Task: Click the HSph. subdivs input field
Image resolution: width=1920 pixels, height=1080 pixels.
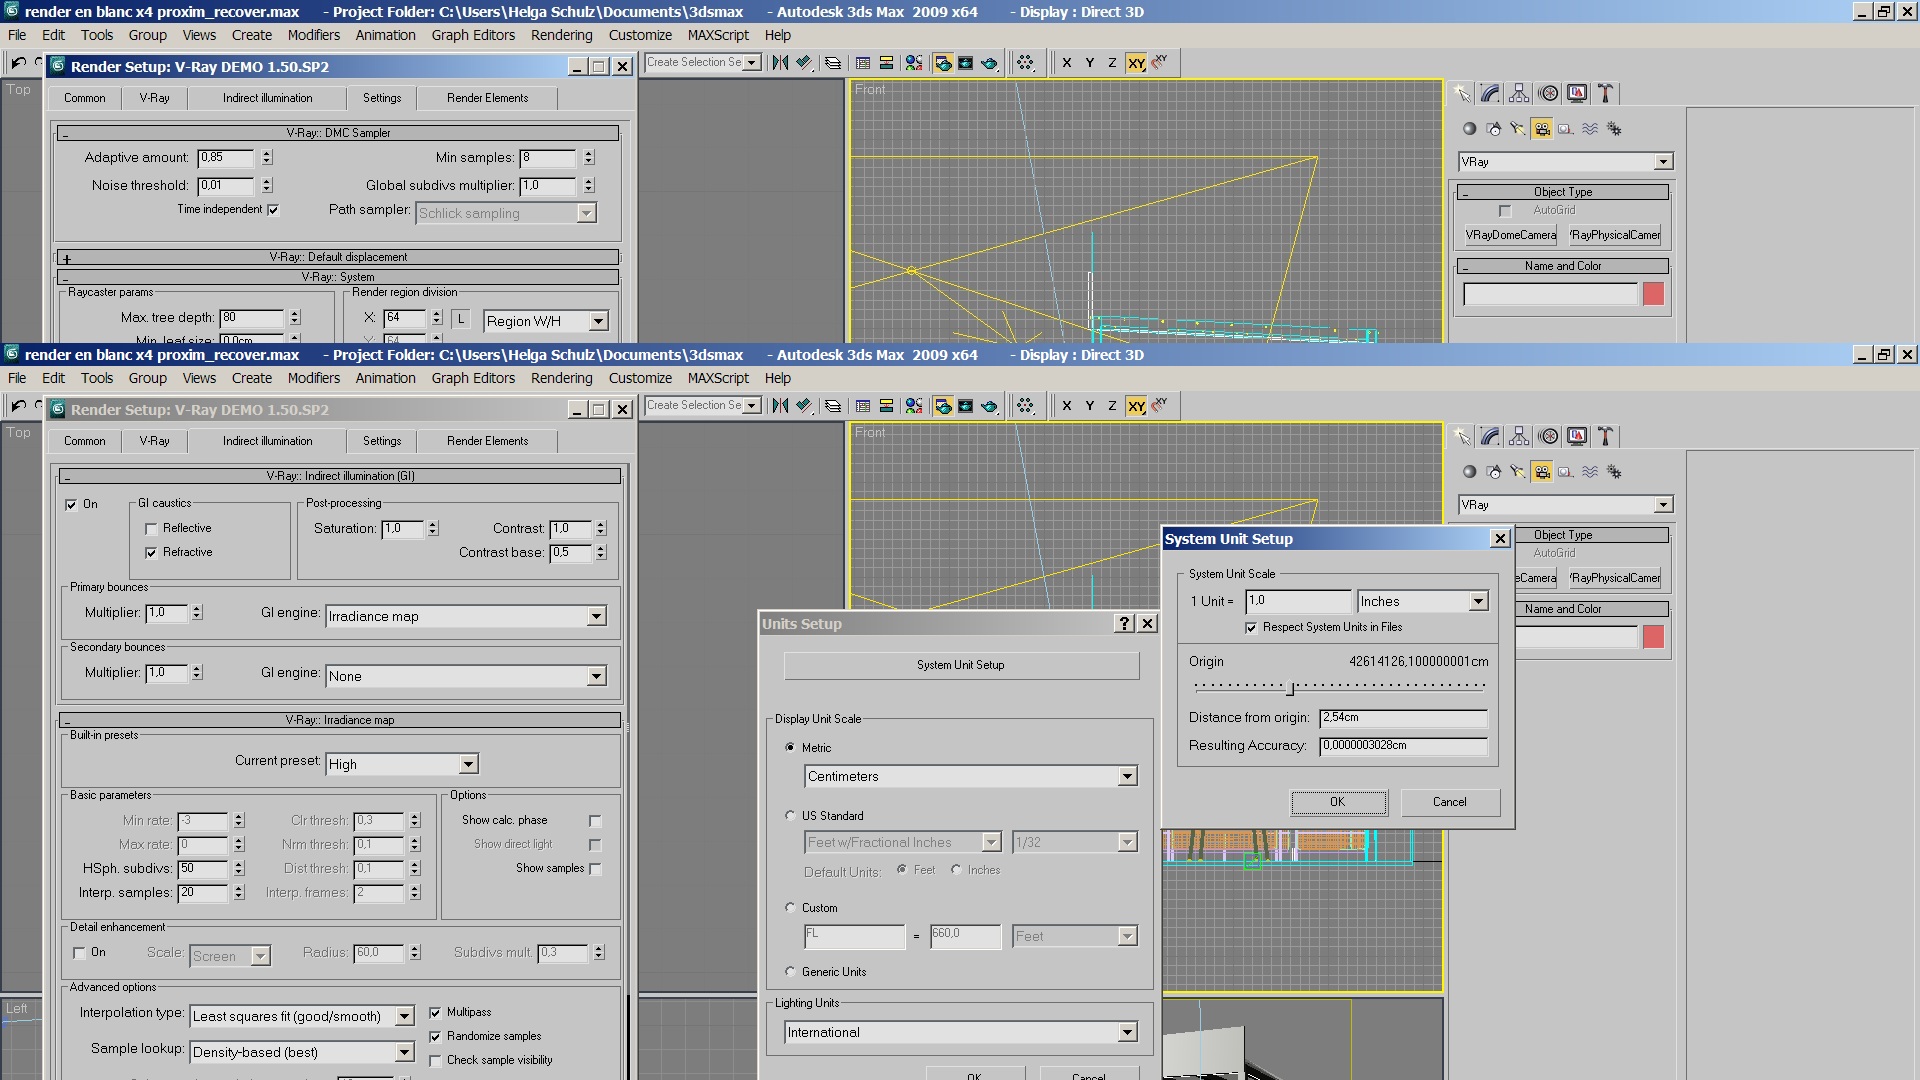Action: coord(203,869)
